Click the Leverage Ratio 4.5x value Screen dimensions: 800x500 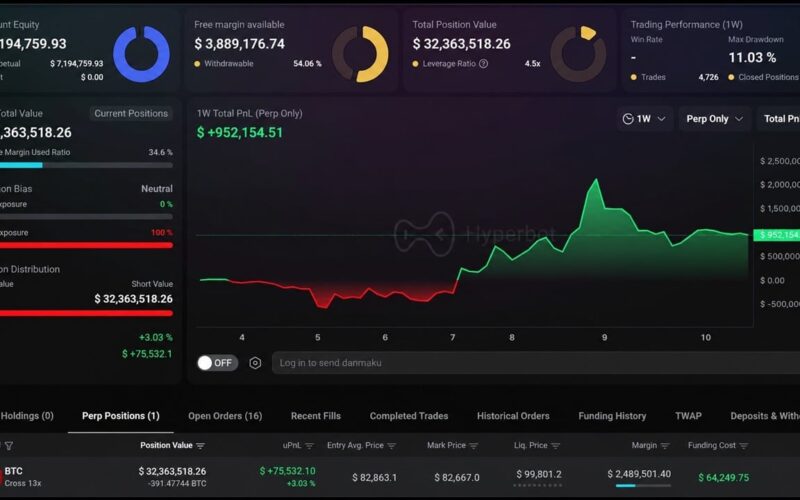pos(532,64)
